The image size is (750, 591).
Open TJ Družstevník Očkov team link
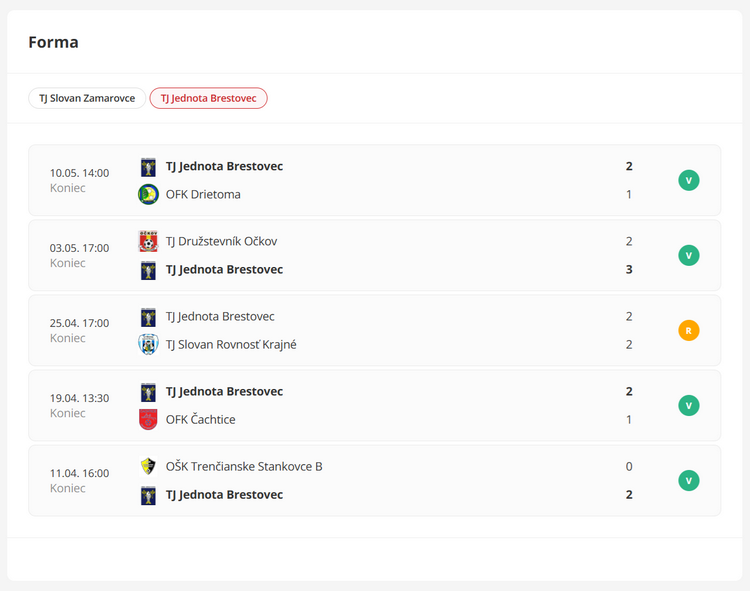coord(221,241)
